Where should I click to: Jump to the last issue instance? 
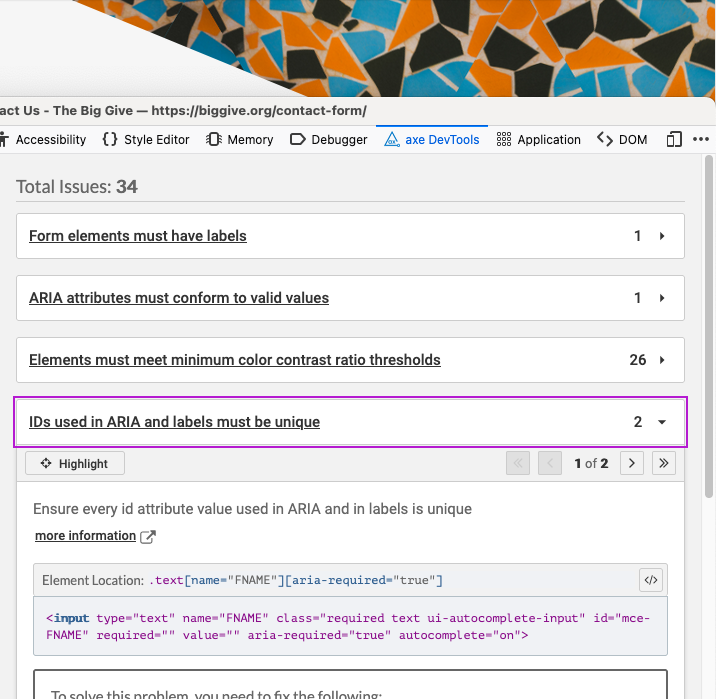coord(664,463)
